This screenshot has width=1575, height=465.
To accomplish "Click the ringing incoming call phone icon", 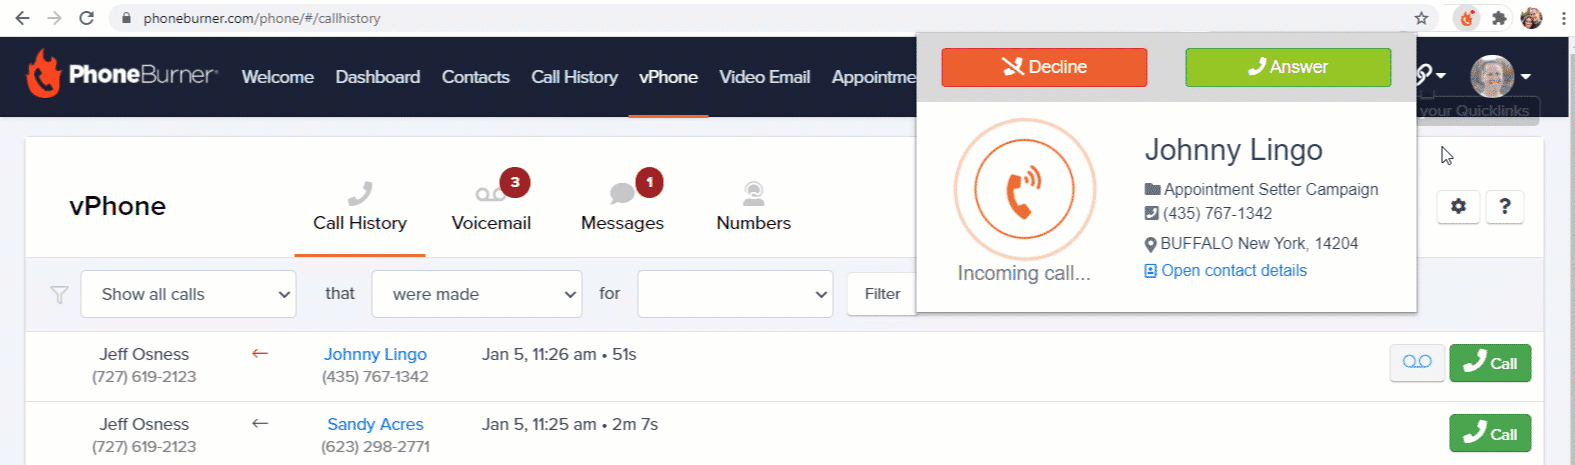I will tap(1024, 189).
